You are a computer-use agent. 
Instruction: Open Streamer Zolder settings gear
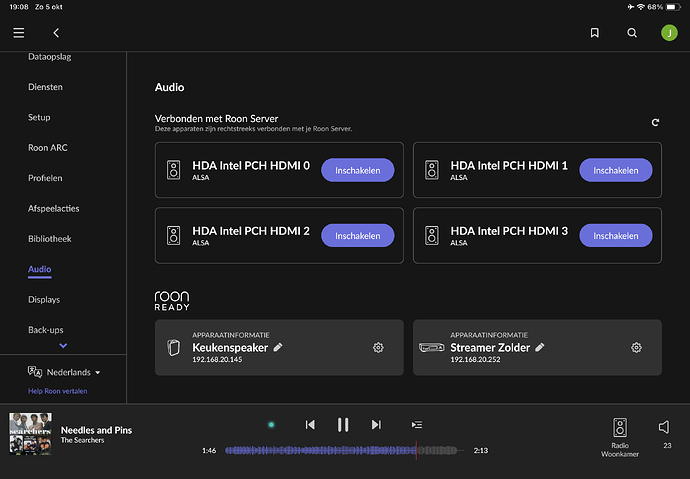pos(636,347)
